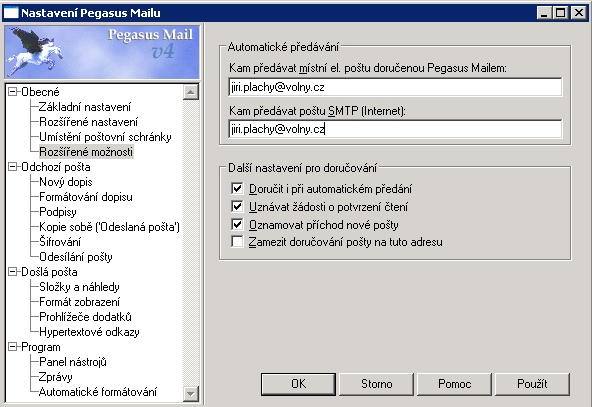Disable 'Oznamovat příchod nové pošty' option

237,225
